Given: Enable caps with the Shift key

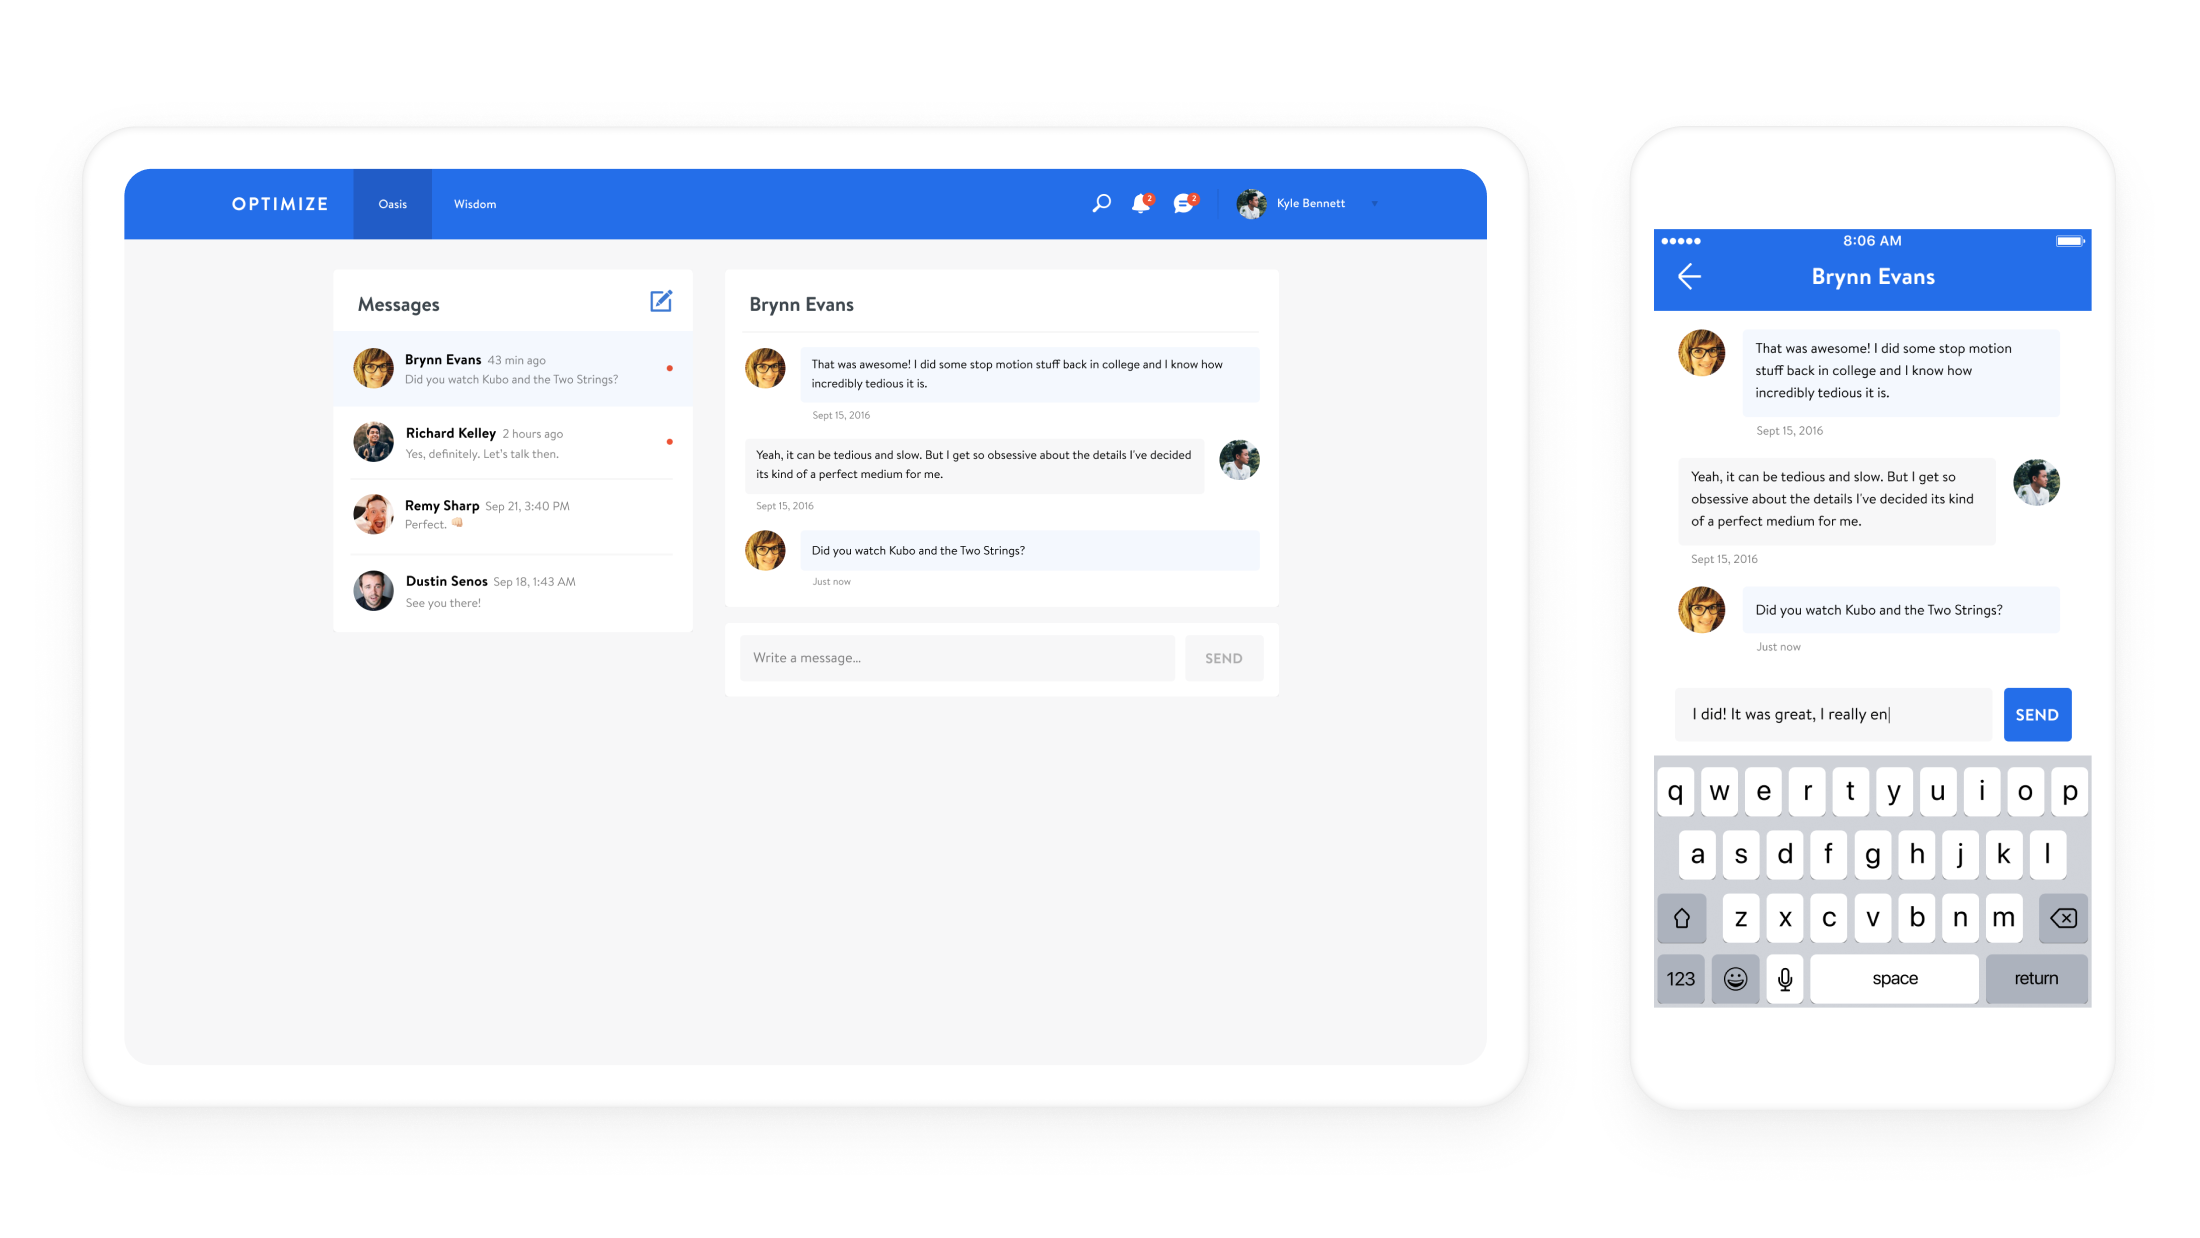Looking at the screenshot, I should click(x=1682, y=917).
